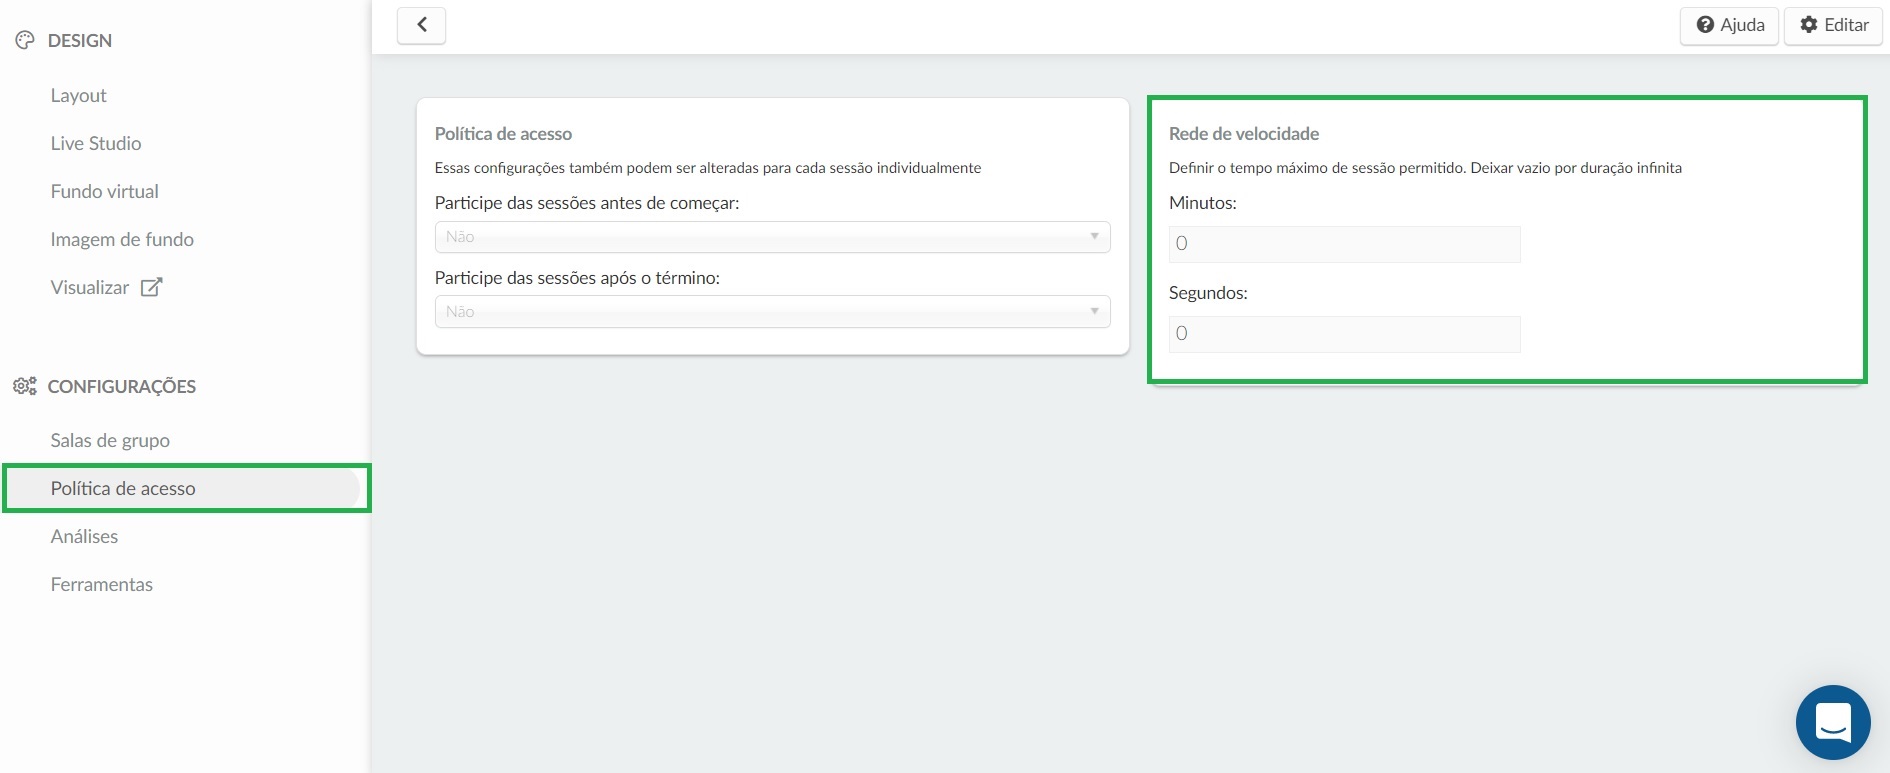Click the back arrow button
1890x773 pixels.
click(x=421, y=25)
